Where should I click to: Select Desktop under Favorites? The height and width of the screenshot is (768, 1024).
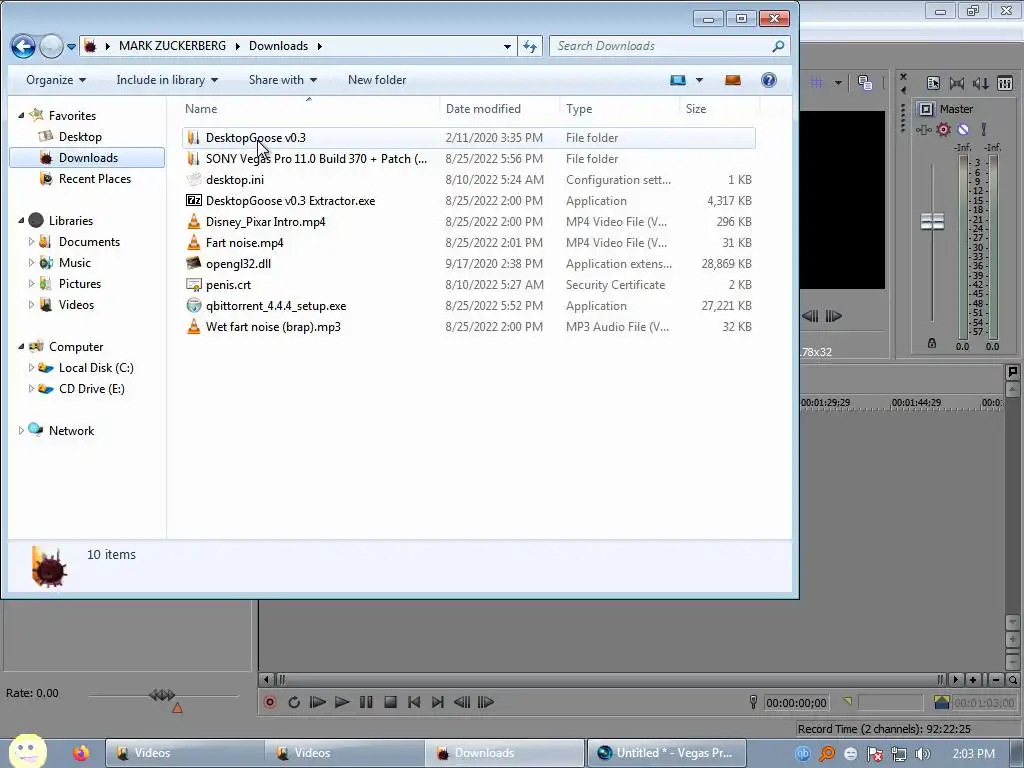[80, 136]
